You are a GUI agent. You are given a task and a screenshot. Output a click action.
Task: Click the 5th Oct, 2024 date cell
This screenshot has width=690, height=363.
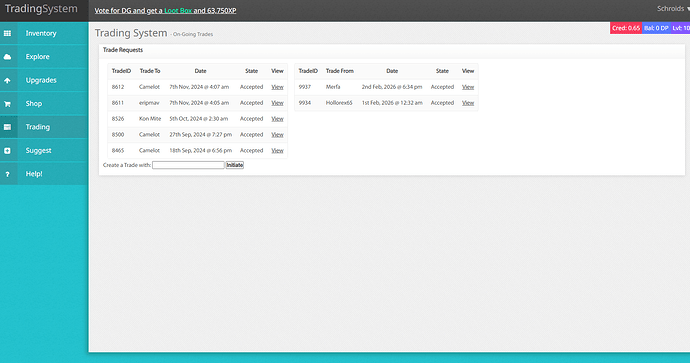coord(199,119)
